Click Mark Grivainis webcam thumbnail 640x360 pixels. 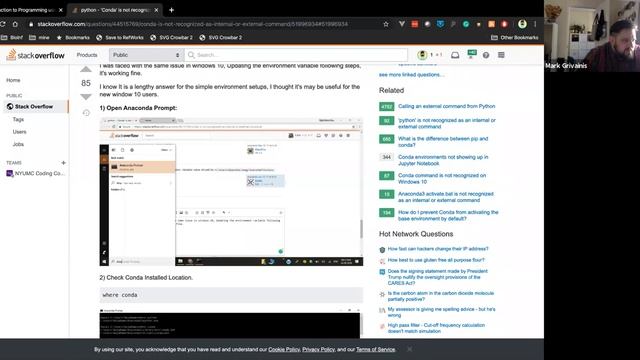pyautogui.click(x=592, y=36)
